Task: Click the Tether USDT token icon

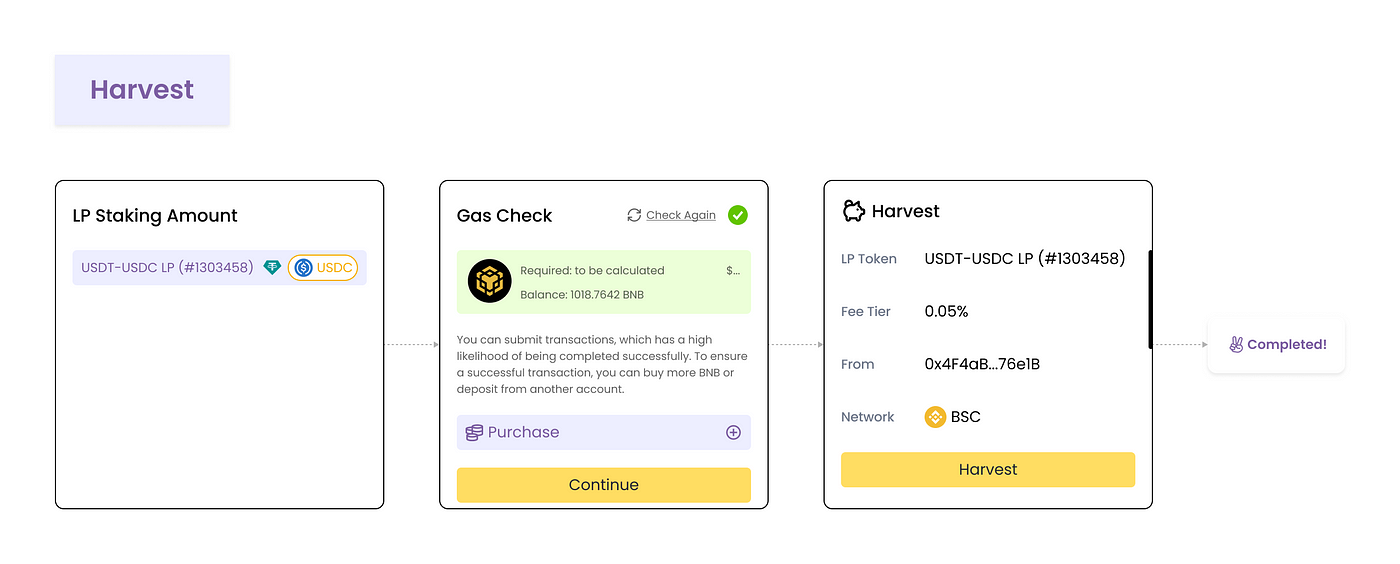Action: click(272, 268)
